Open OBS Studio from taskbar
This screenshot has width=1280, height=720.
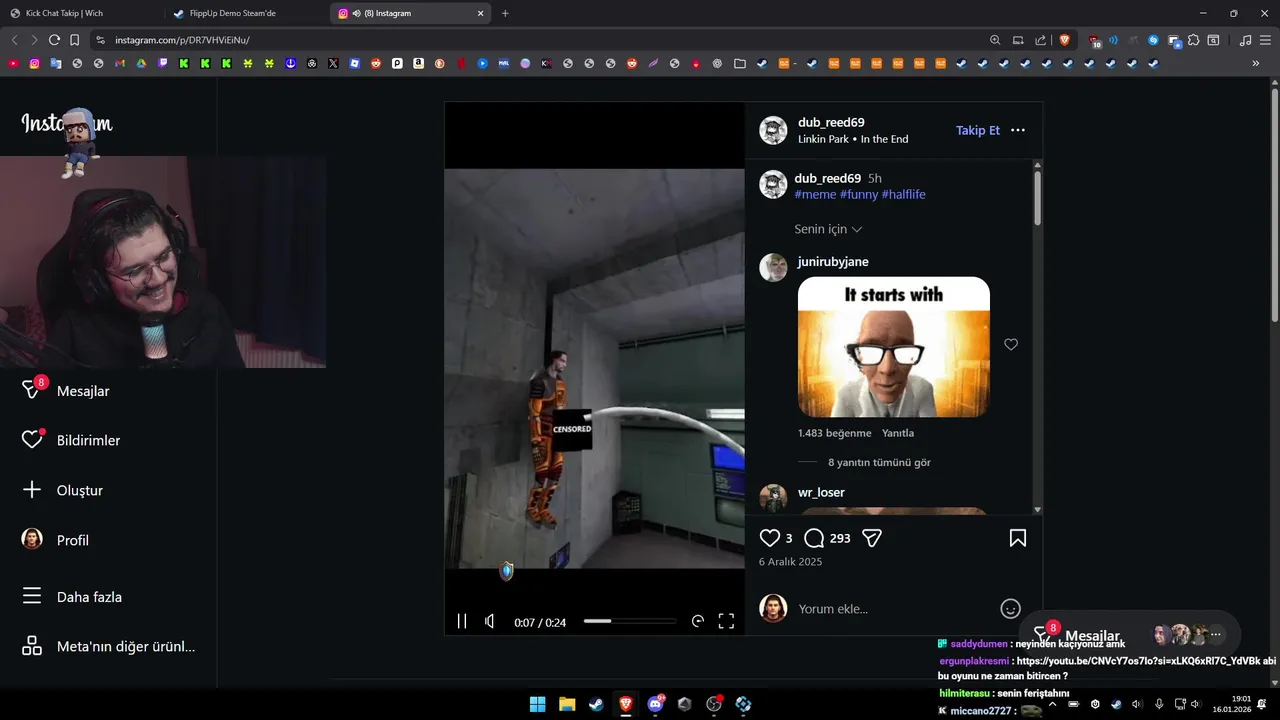[x=714, y=704]
